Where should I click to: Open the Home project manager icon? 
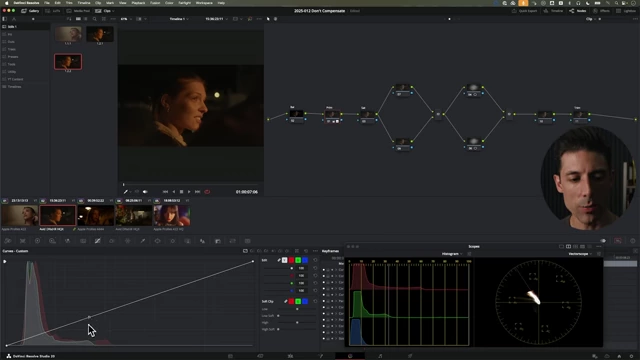pos(619,356)
